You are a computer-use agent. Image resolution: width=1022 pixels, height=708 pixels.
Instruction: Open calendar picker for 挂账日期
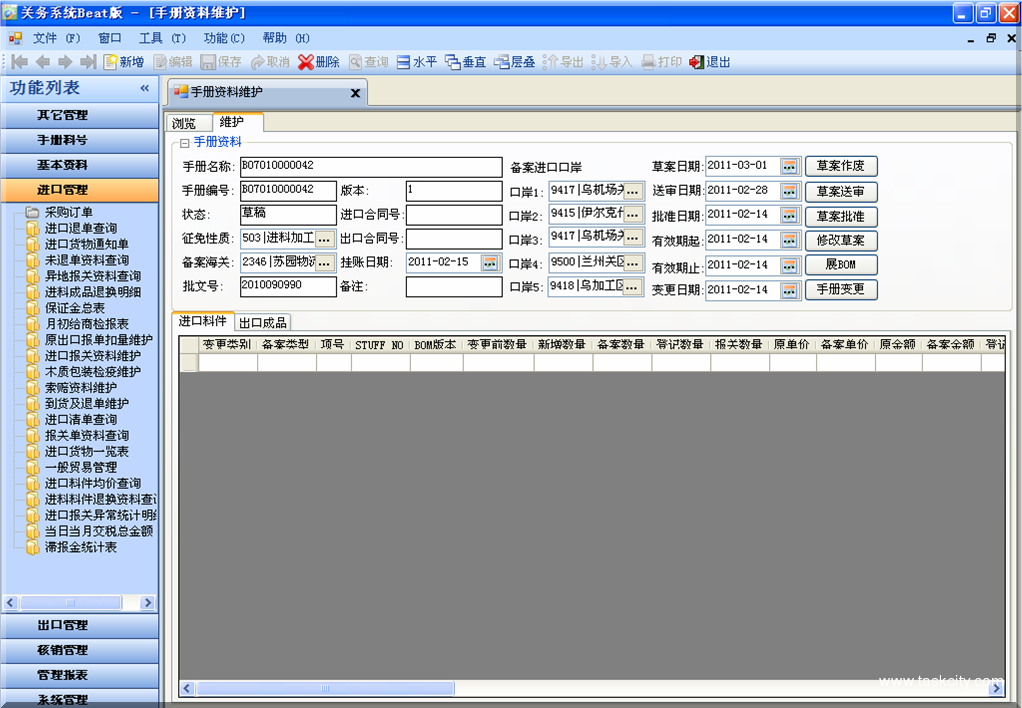(x=490, y=263)
